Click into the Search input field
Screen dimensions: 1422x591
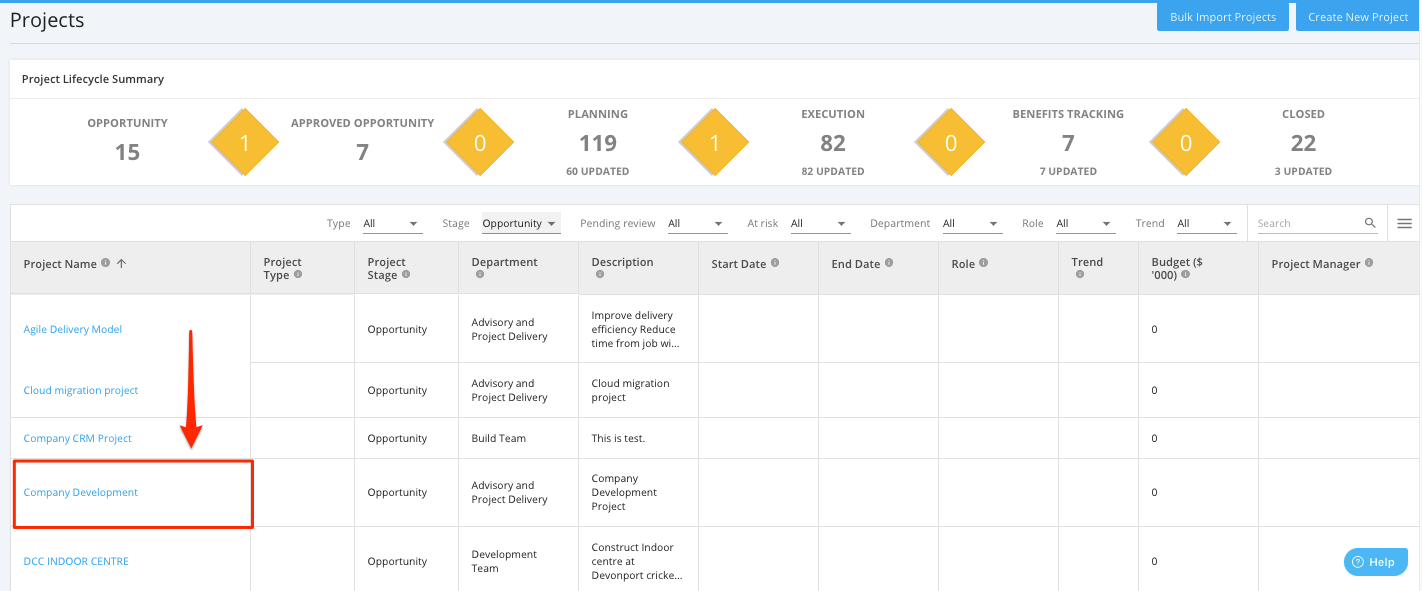point(1308,223)
